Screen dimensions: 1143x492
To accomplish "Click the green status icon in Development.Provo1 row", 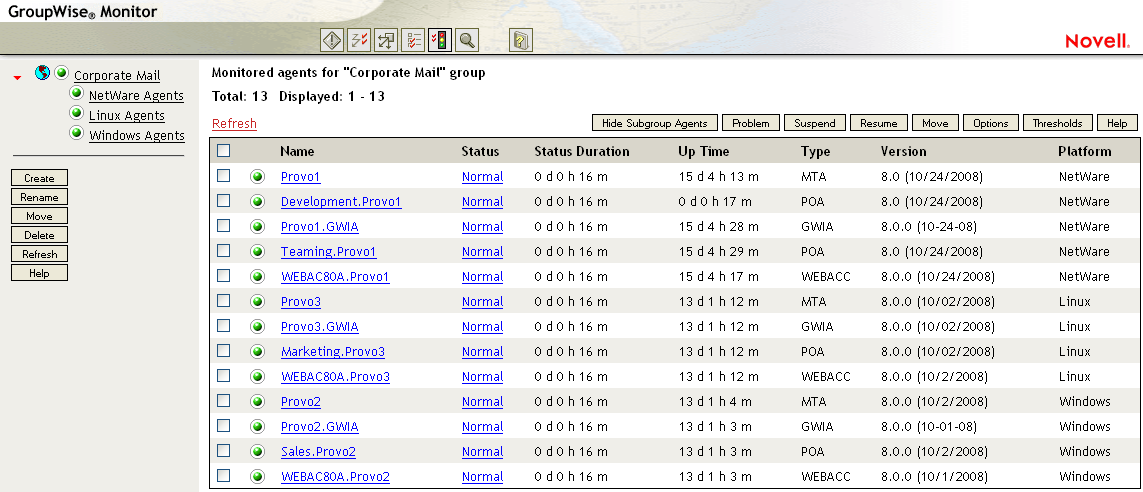I will click(257, 202).
